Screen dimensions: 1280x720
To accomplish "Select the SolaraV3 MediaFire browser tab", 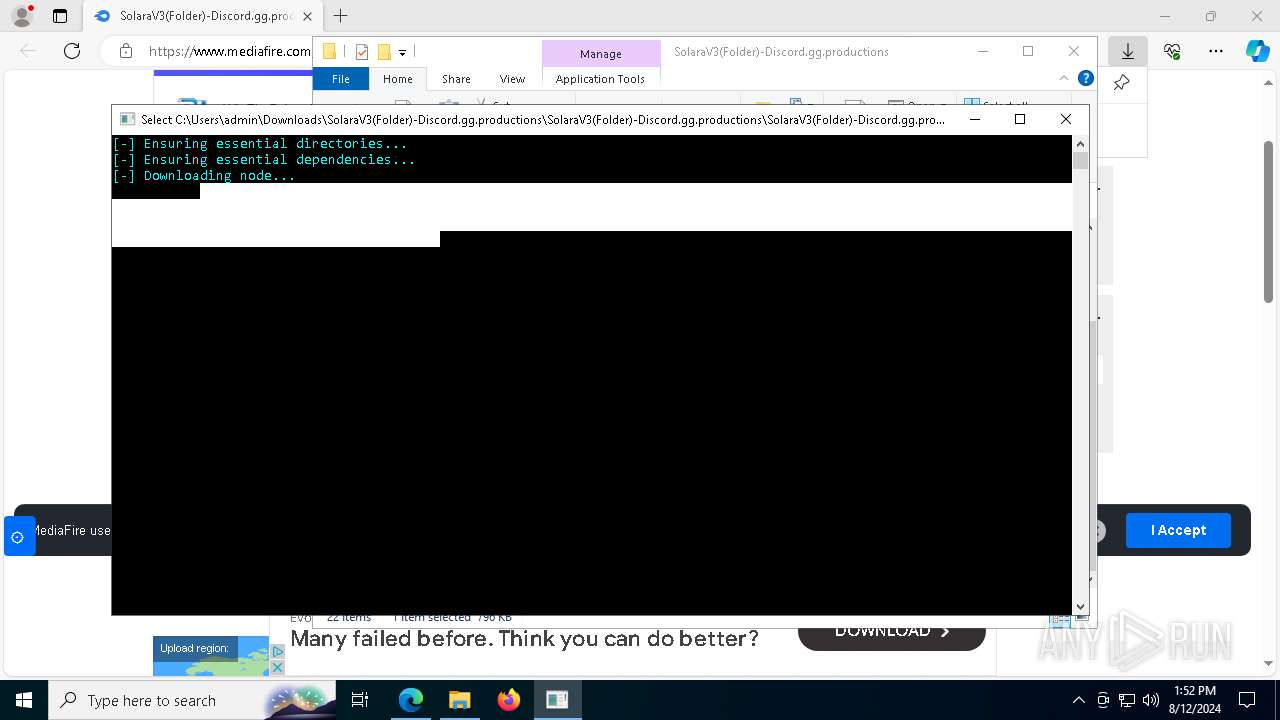I will (x=204, y=16).
